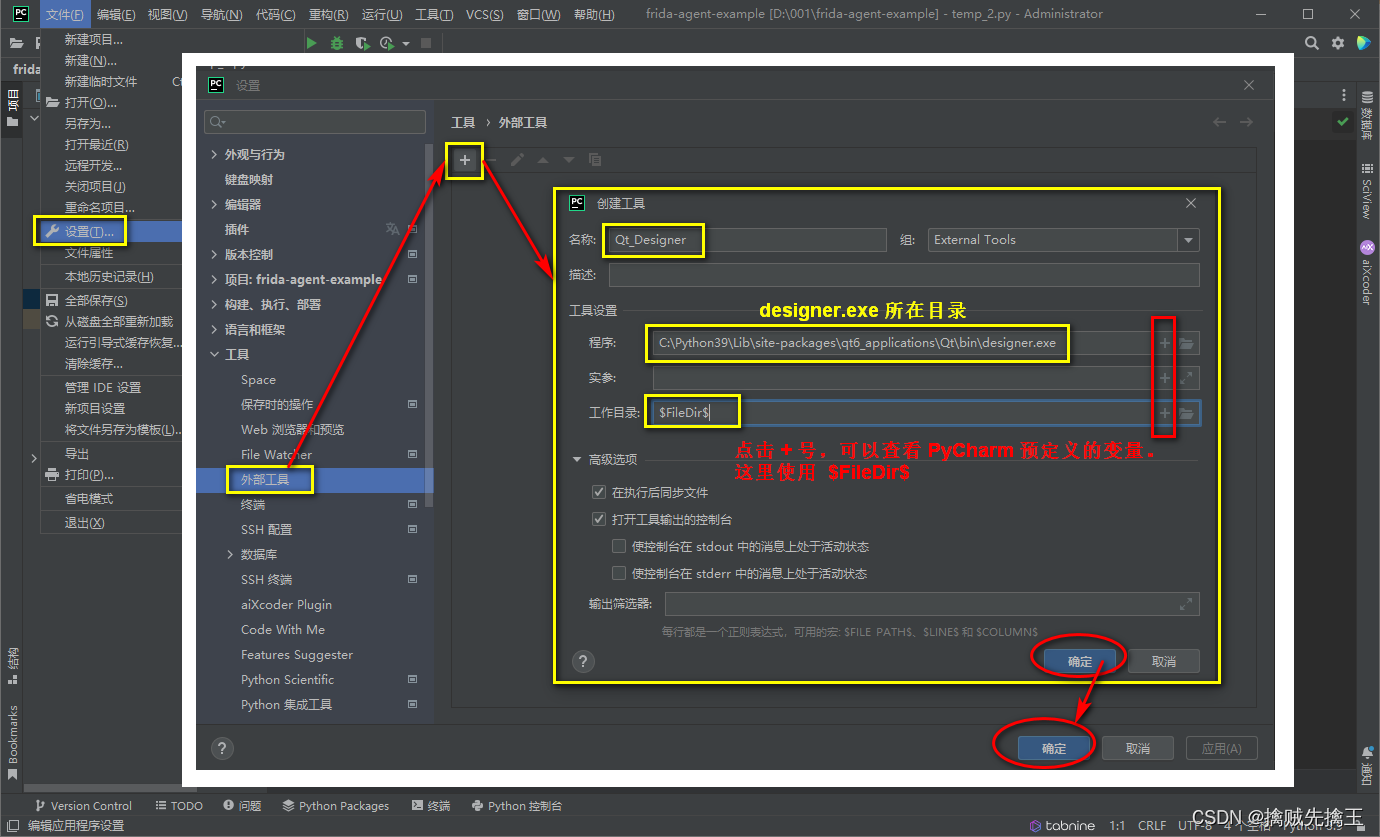1380x837 pixels.
Task: Toggle 打开工具输出的控制台 checkbox
Action: (x=599, y=519)
